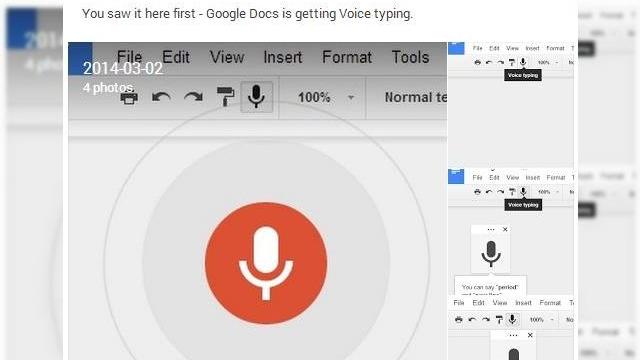Image resolution: width=640 pixels, height=360 pixels.
Task: Open the third thumbnail without a Docs logo
Action: click(x=511, y=328)
